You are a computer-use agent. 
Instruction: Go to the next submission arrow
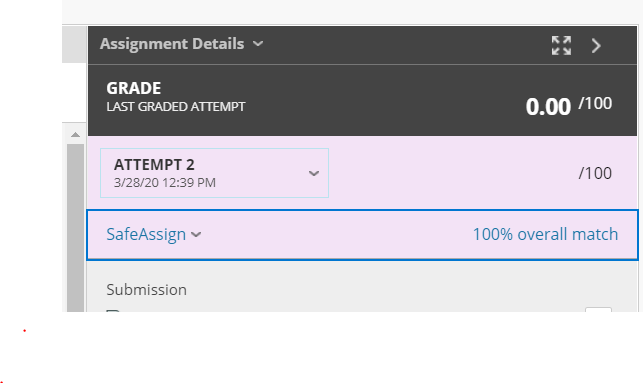pos(596,46)
